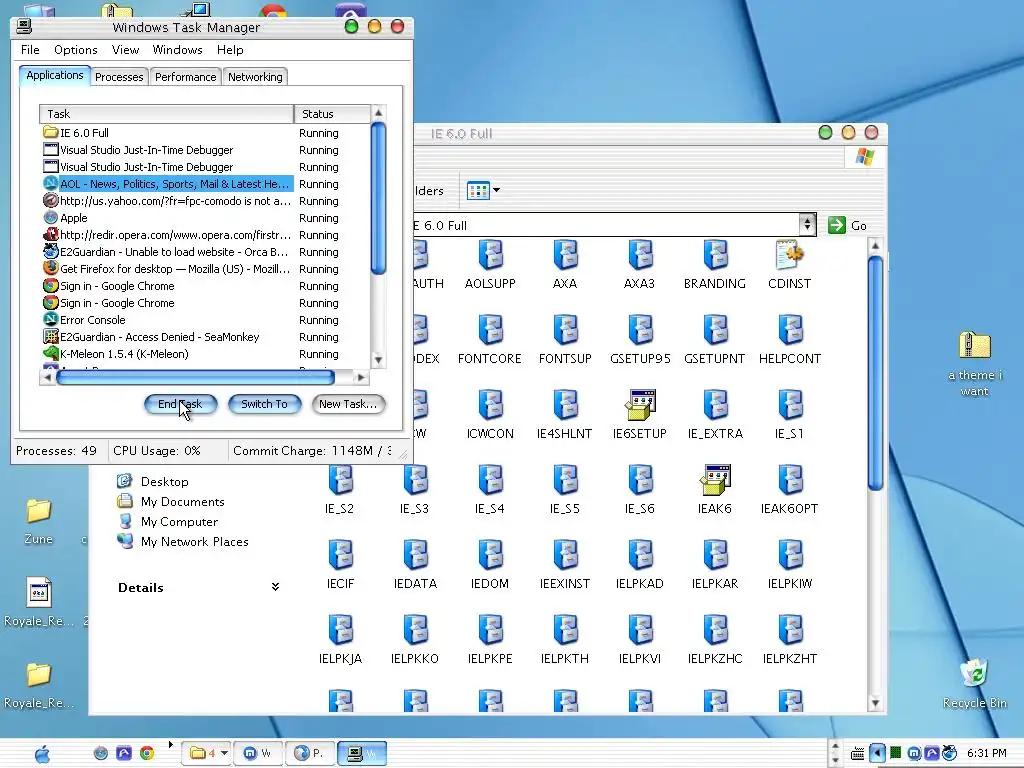
Task: Click Explorer window vertical scrollbar thumb
Action: [875, 372]
